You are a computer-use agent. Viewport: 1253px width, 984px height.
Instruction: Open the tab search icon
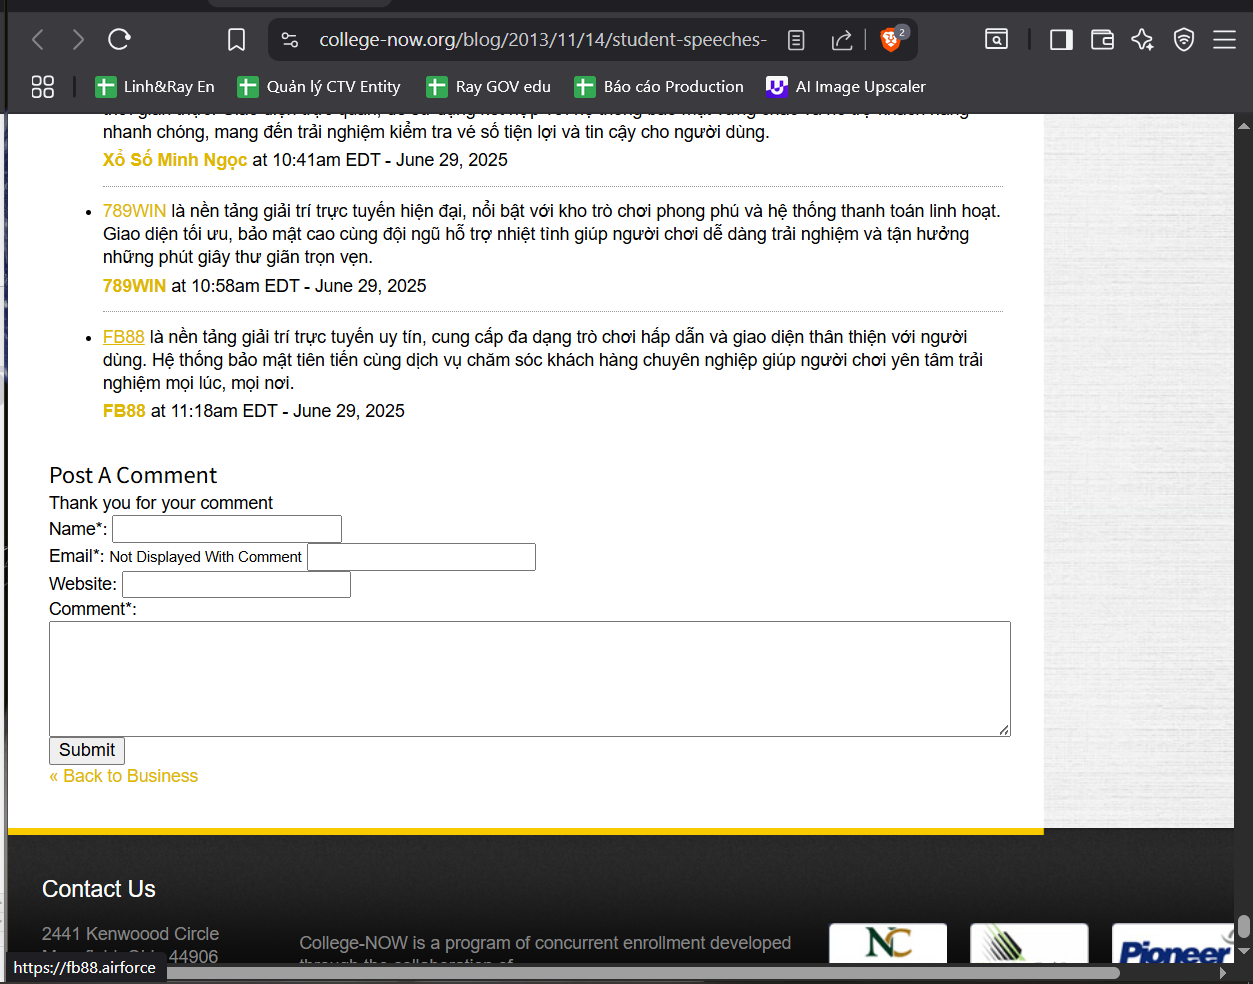coord(996,40)
